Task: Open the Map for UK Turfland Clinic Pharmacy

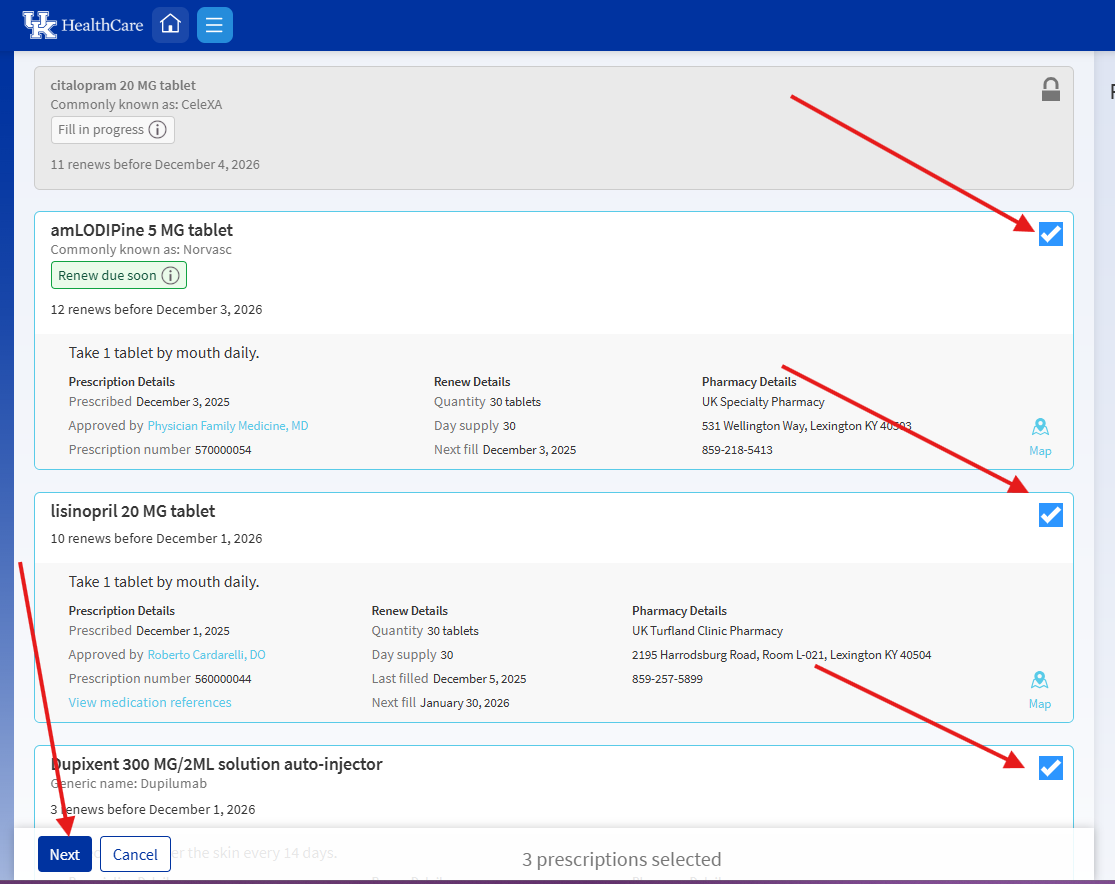Action: pos(1040,687)
